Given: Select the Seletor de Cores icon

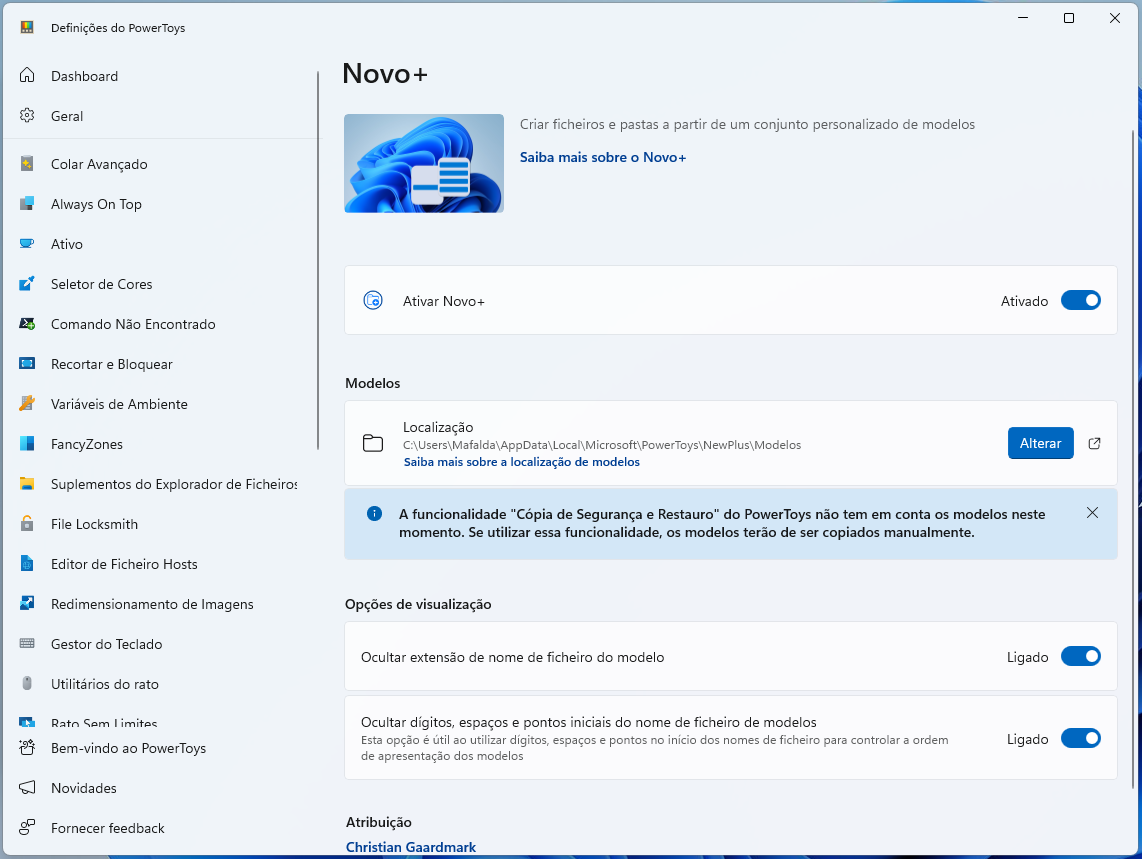Looking at the screenshot, I should [x=27, y=284].
